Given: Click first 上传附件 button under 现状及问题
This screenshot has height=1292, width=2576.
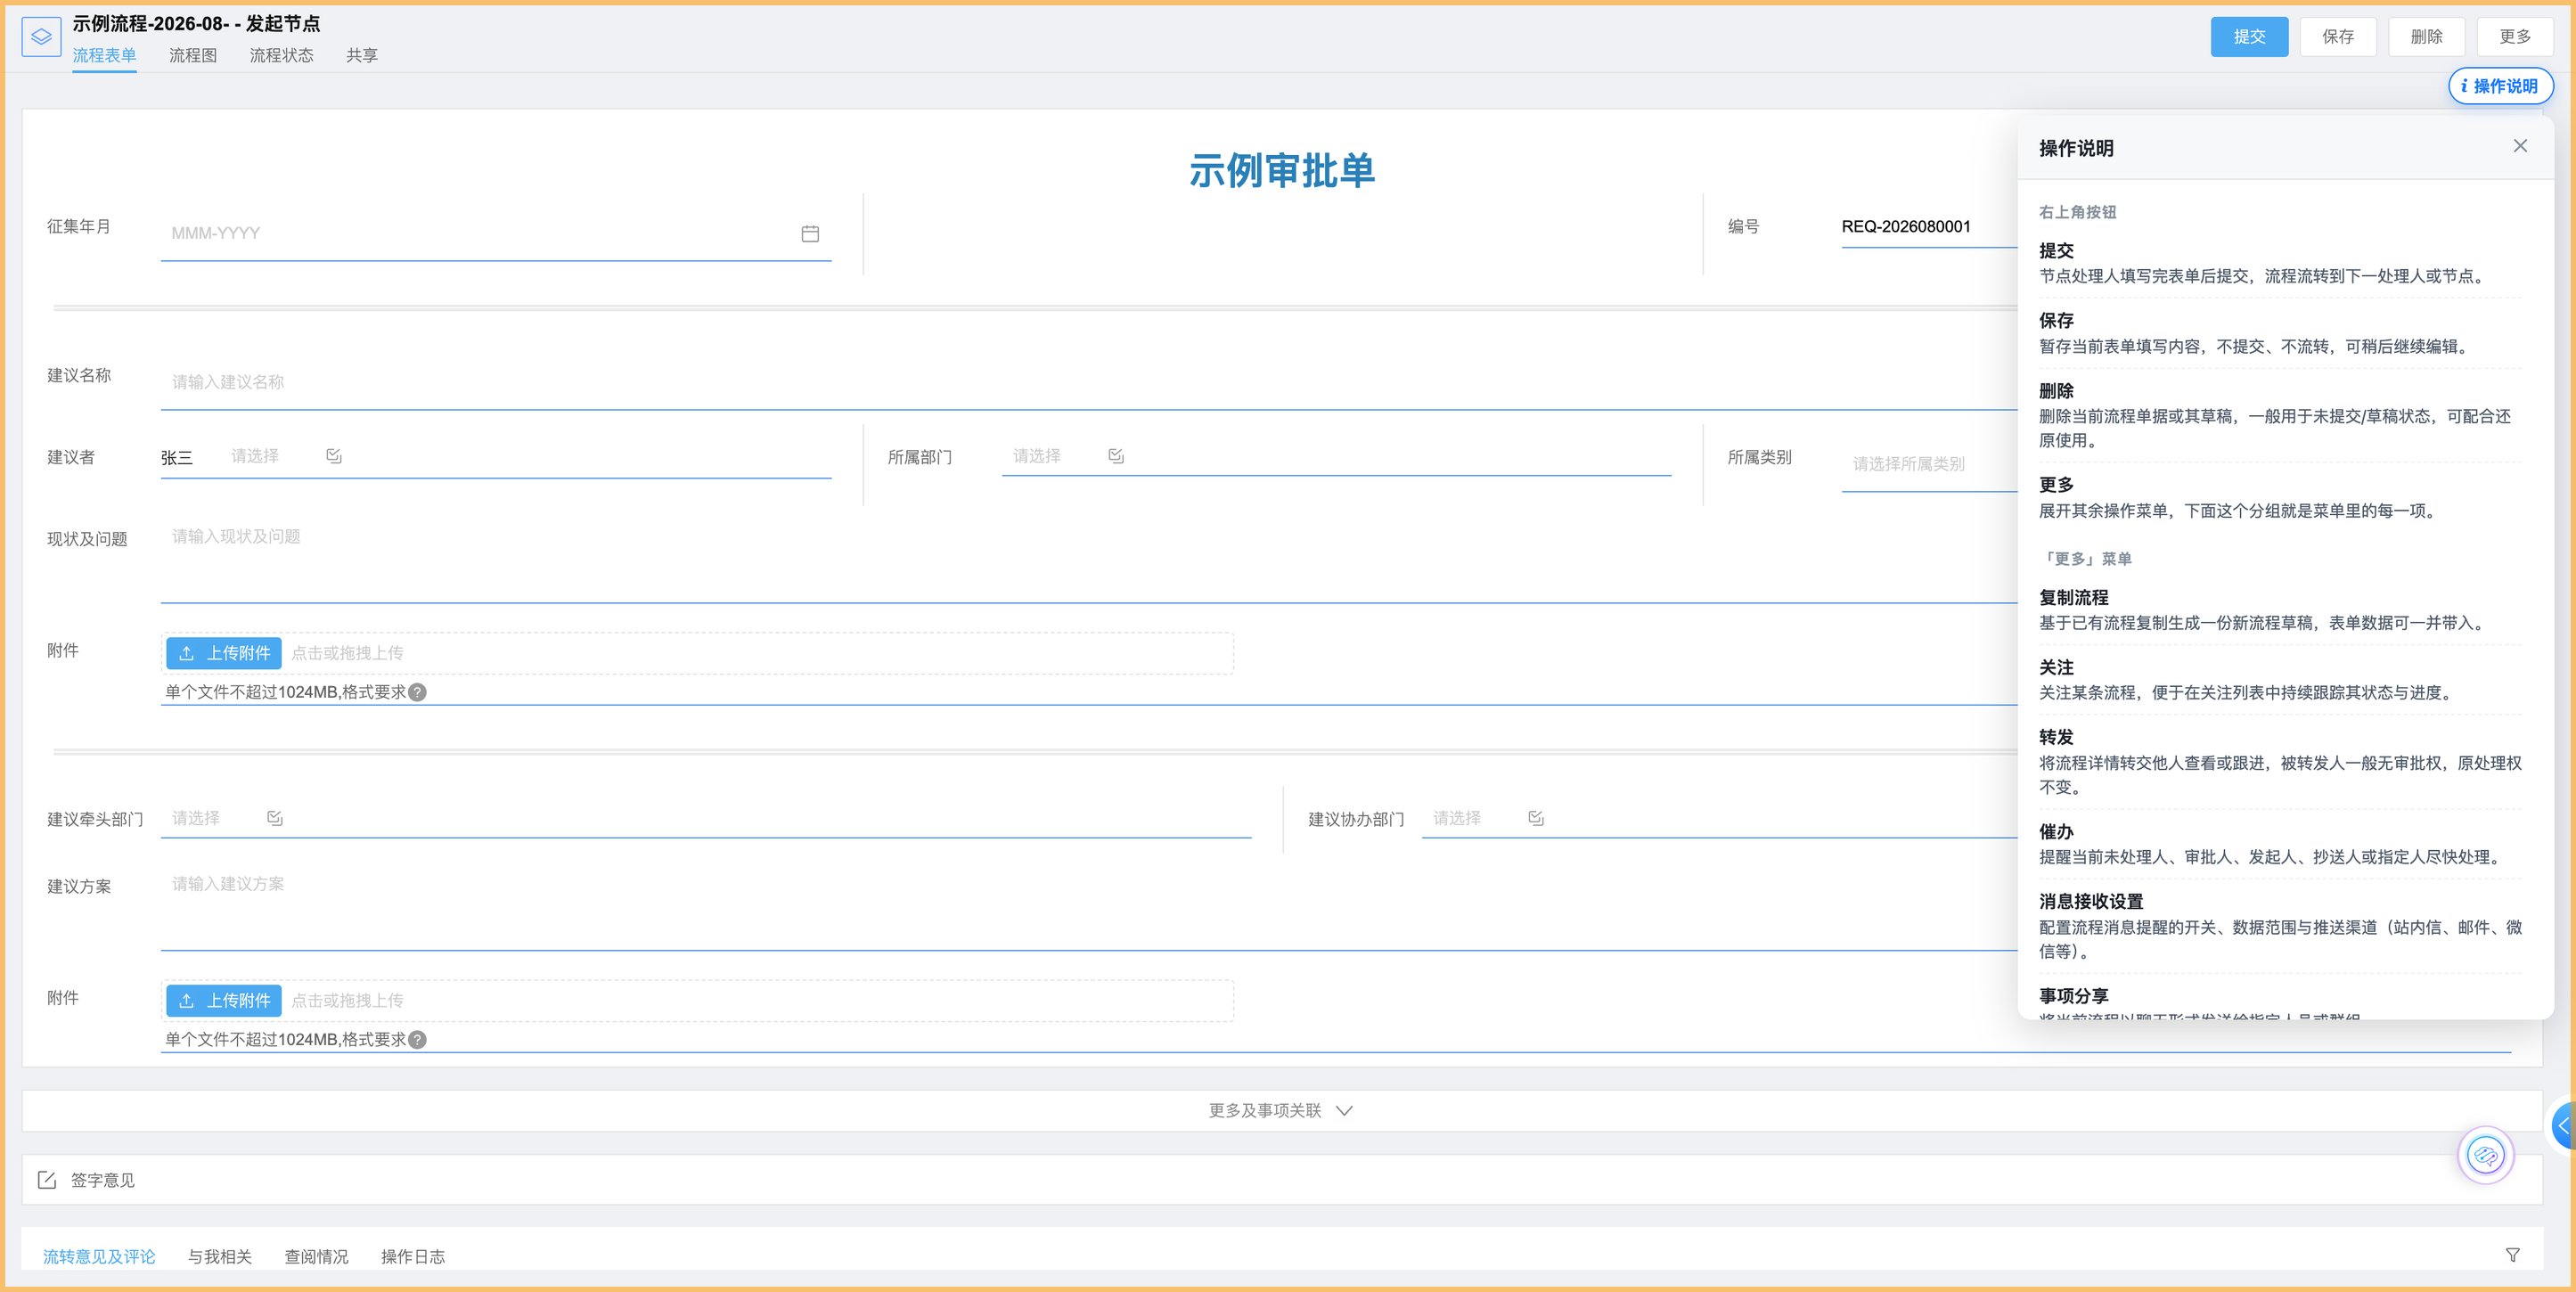Looking at the screenshot, I should tap(224, 653).
